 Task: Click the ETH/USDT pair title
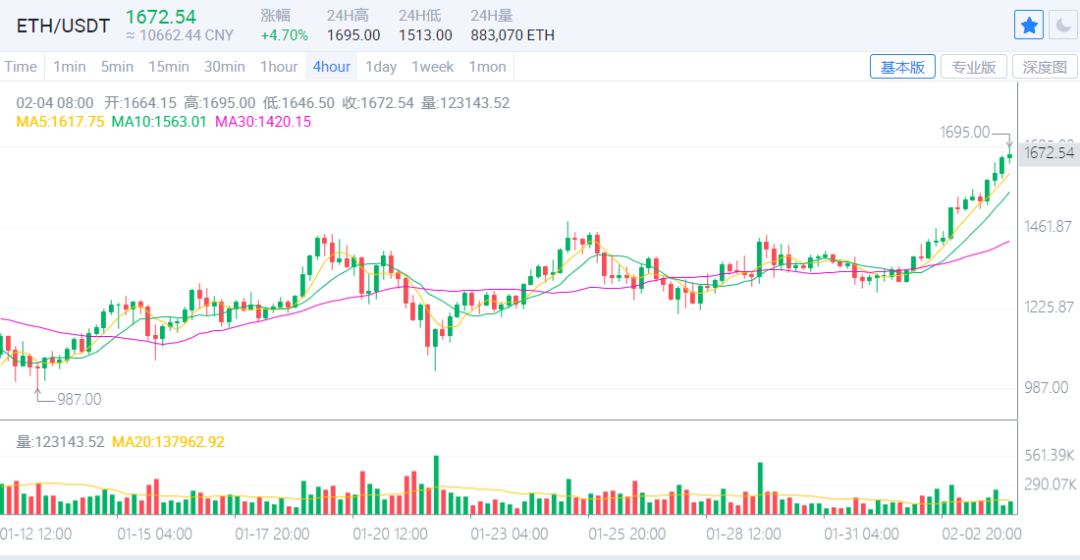(x=63, y=25)
